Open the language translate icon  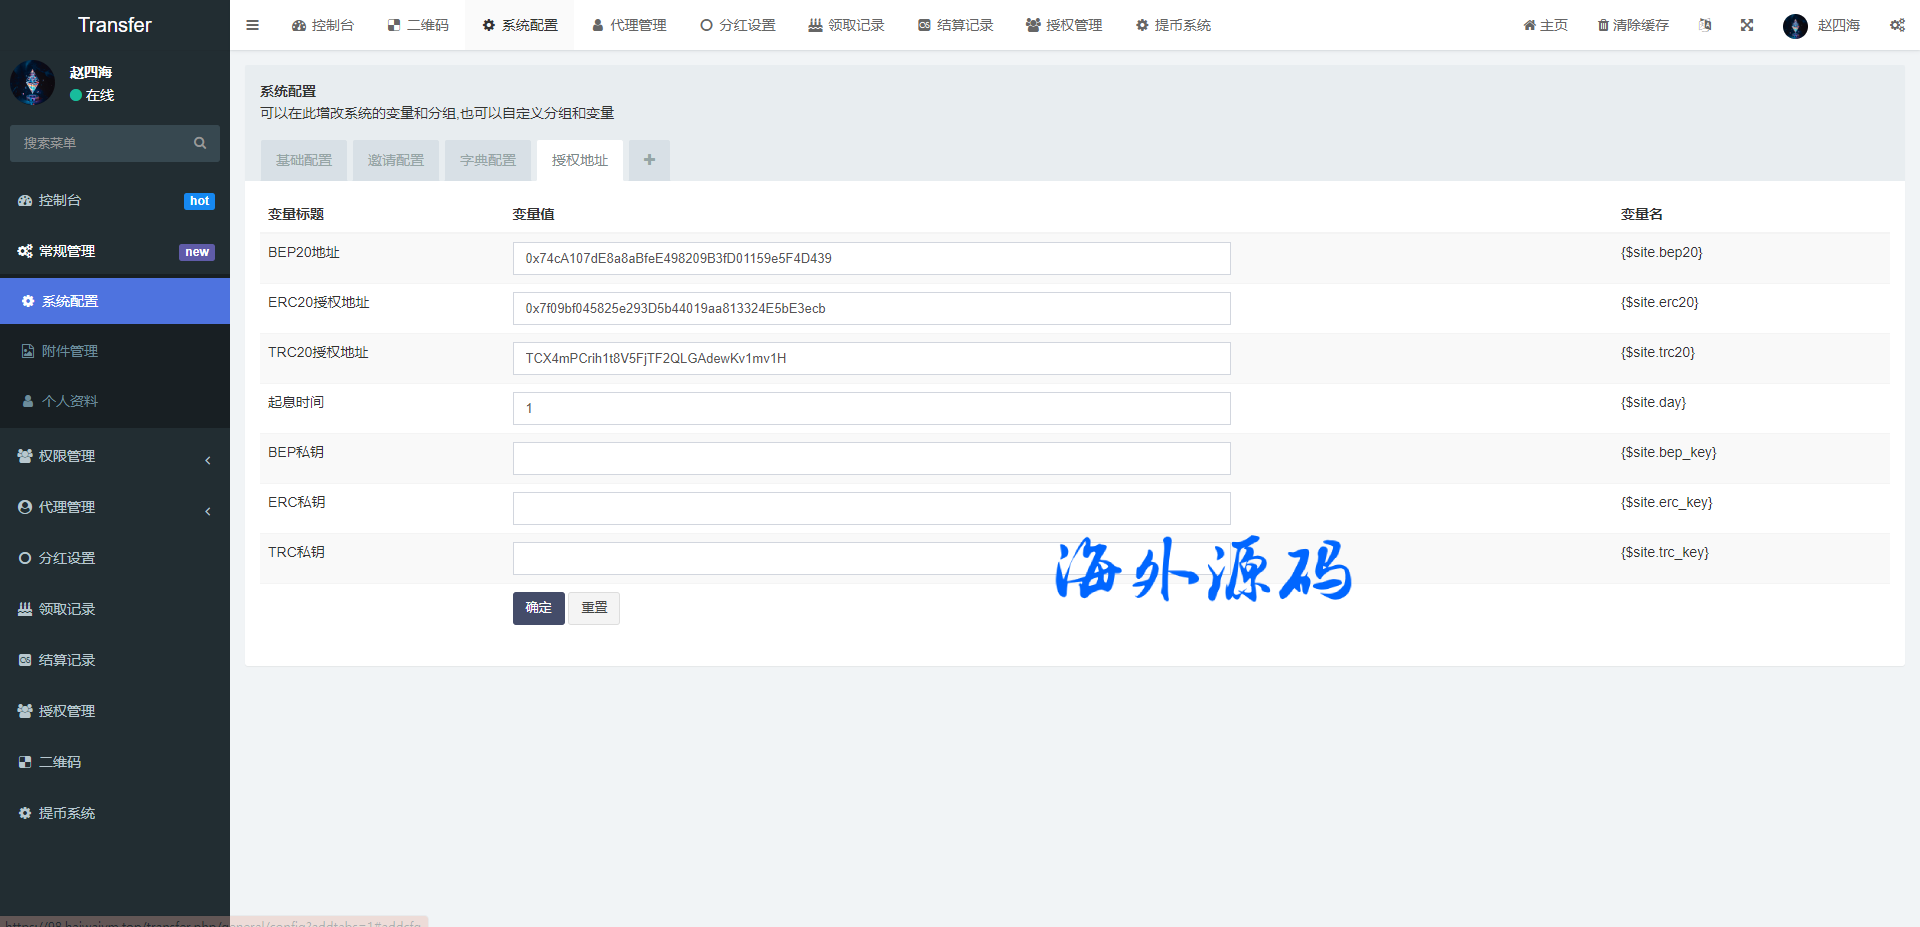1705,25
